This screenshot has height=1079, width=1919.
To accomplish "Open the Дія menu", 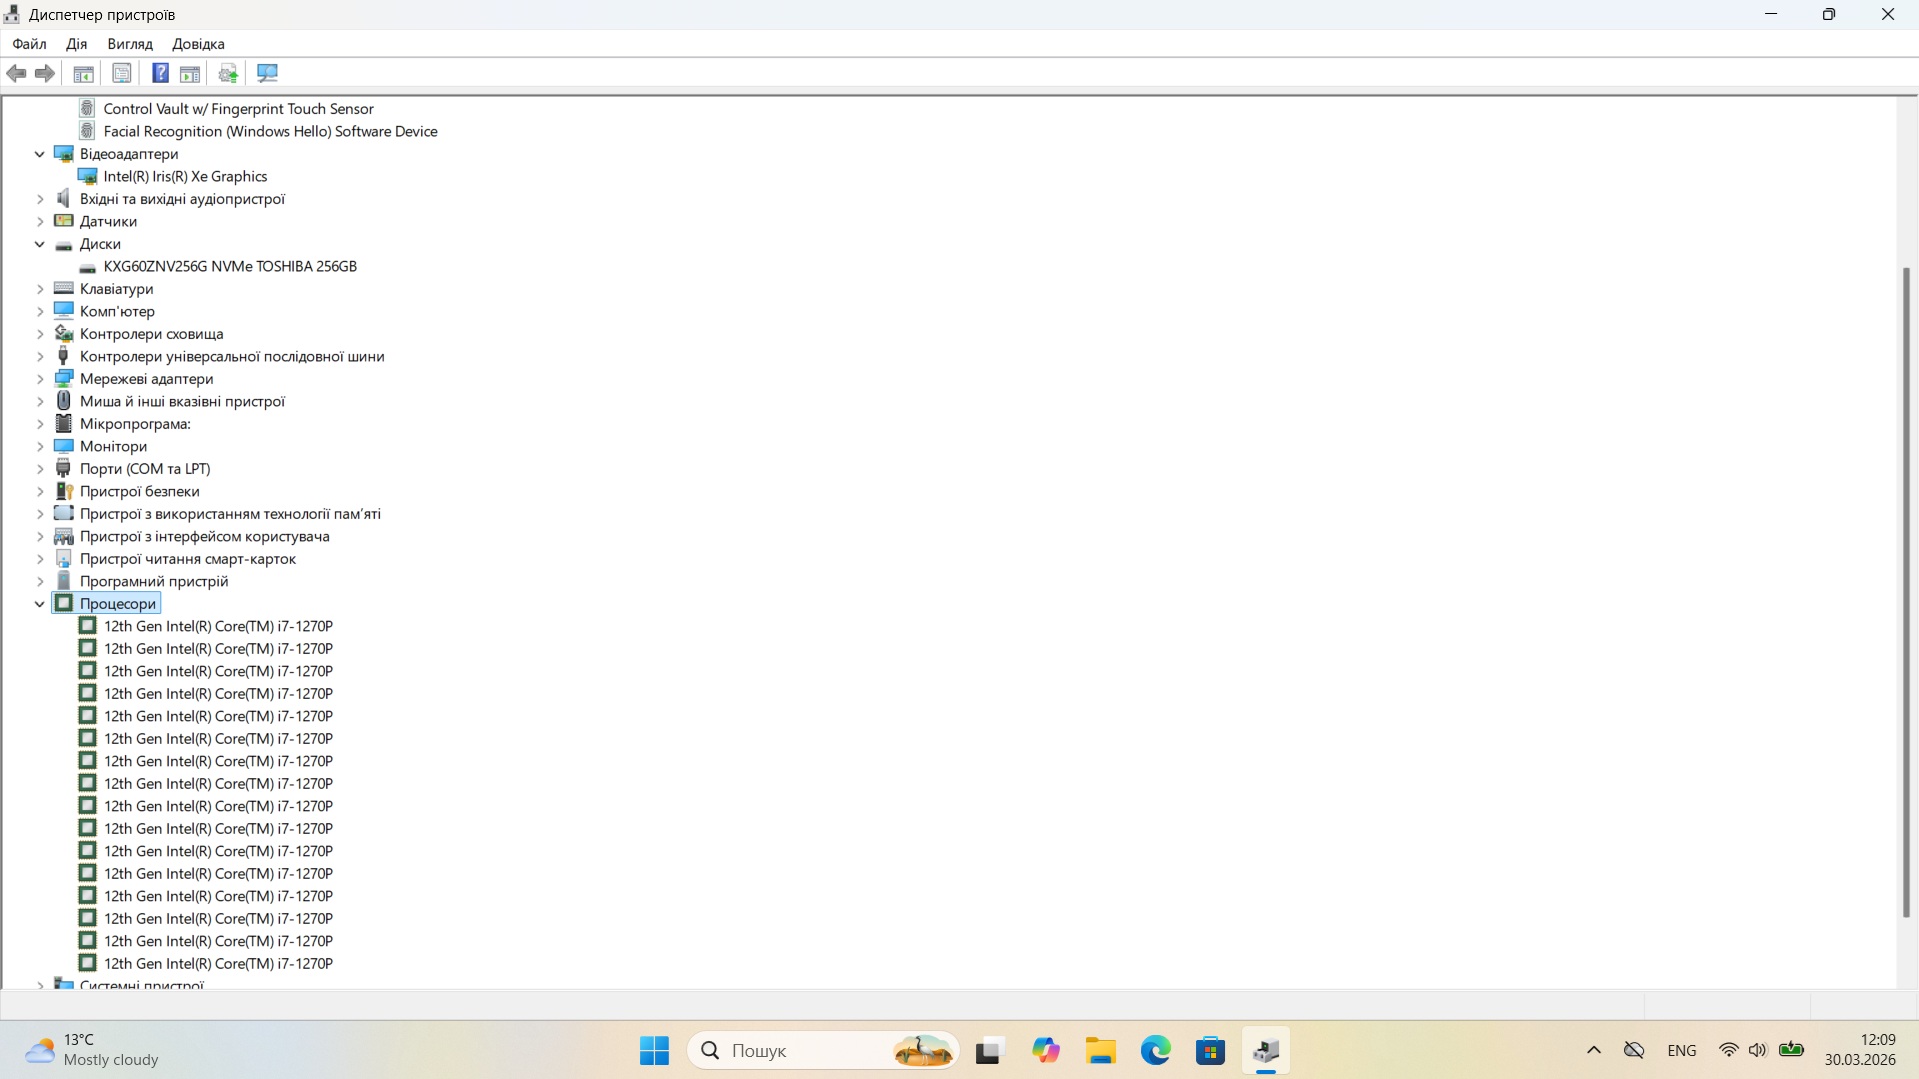I will 76,44.
